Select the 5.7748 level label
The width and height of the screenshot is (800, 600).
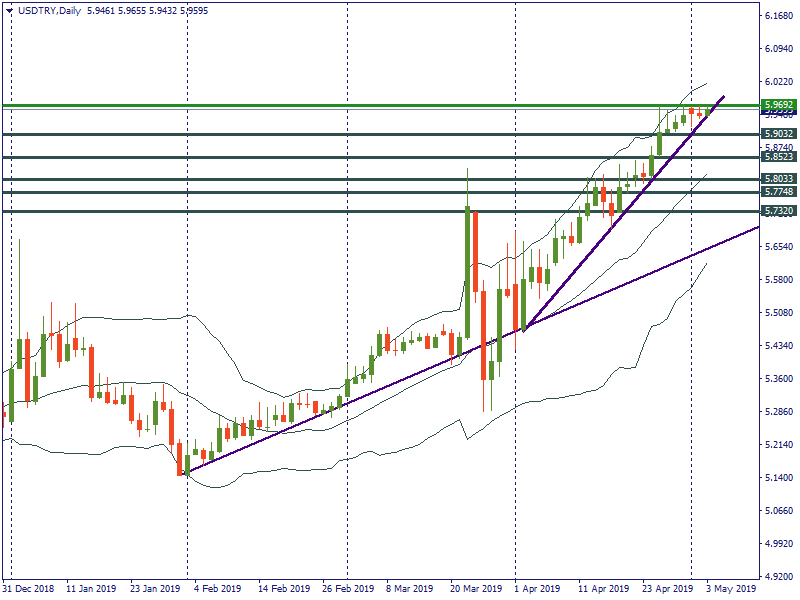(778, 192)
